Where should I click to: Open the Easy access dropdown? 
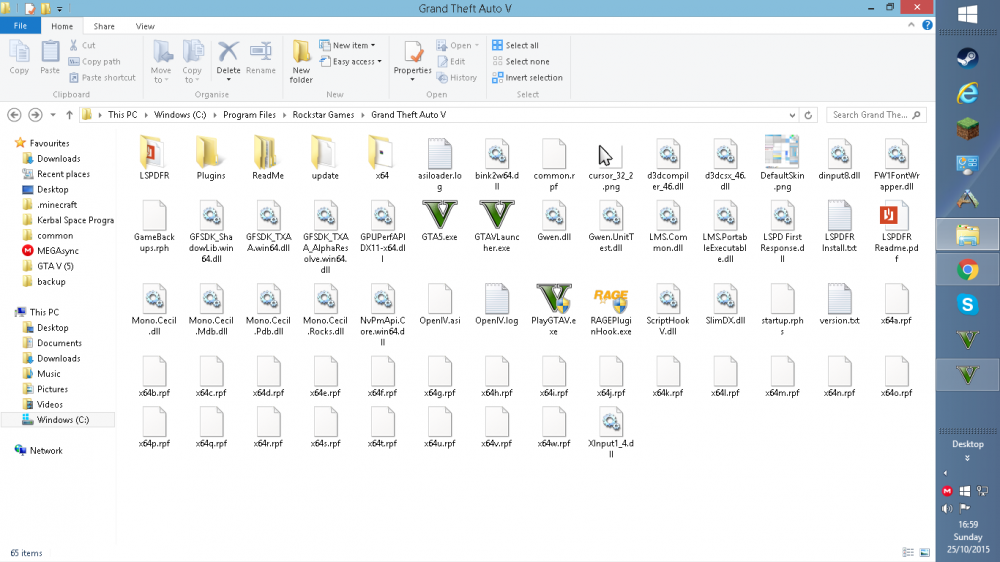(350, 61)
